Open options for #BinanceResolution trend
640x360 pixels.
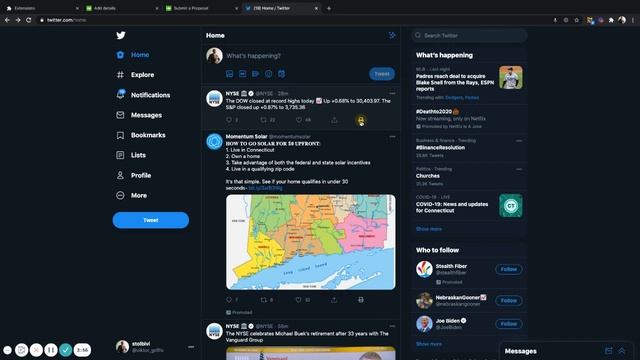pyautogui.click(x=519, y=141)
